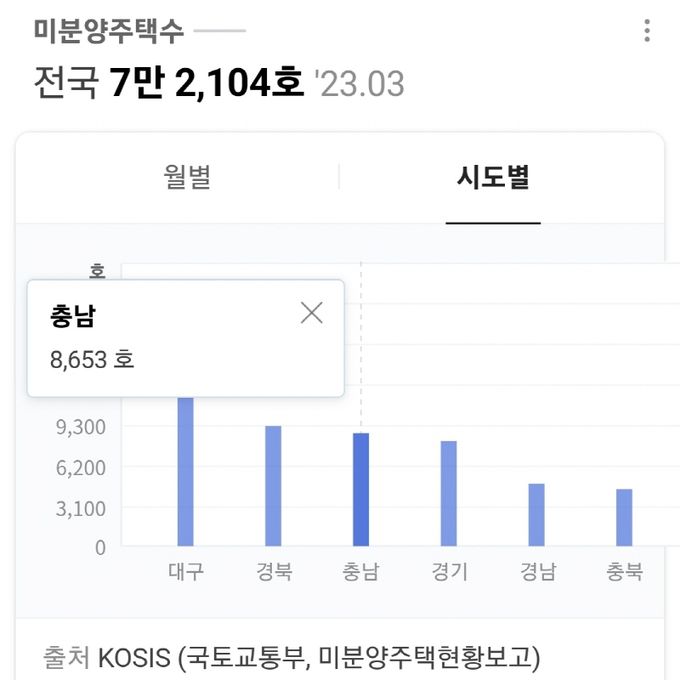The height and width of the screenshot is (680, 680).
Task: Click the 경남 x-axis label
Action: (538, 571)
